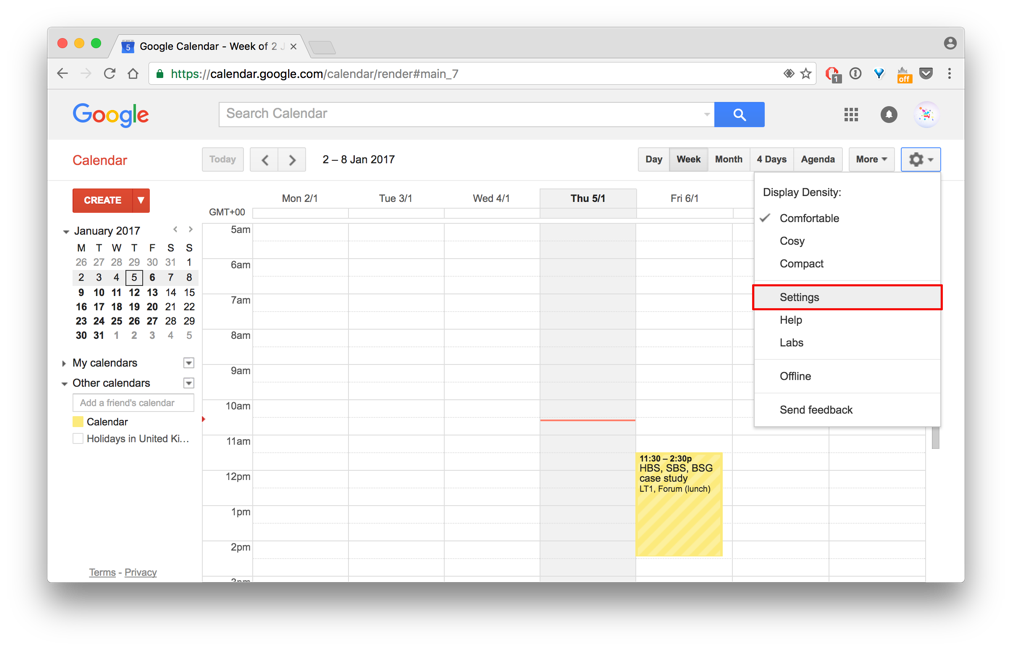The height and width of the screenshot is (650, 1012).
Task: Go to previous week arrow
Action: point(265,159)
